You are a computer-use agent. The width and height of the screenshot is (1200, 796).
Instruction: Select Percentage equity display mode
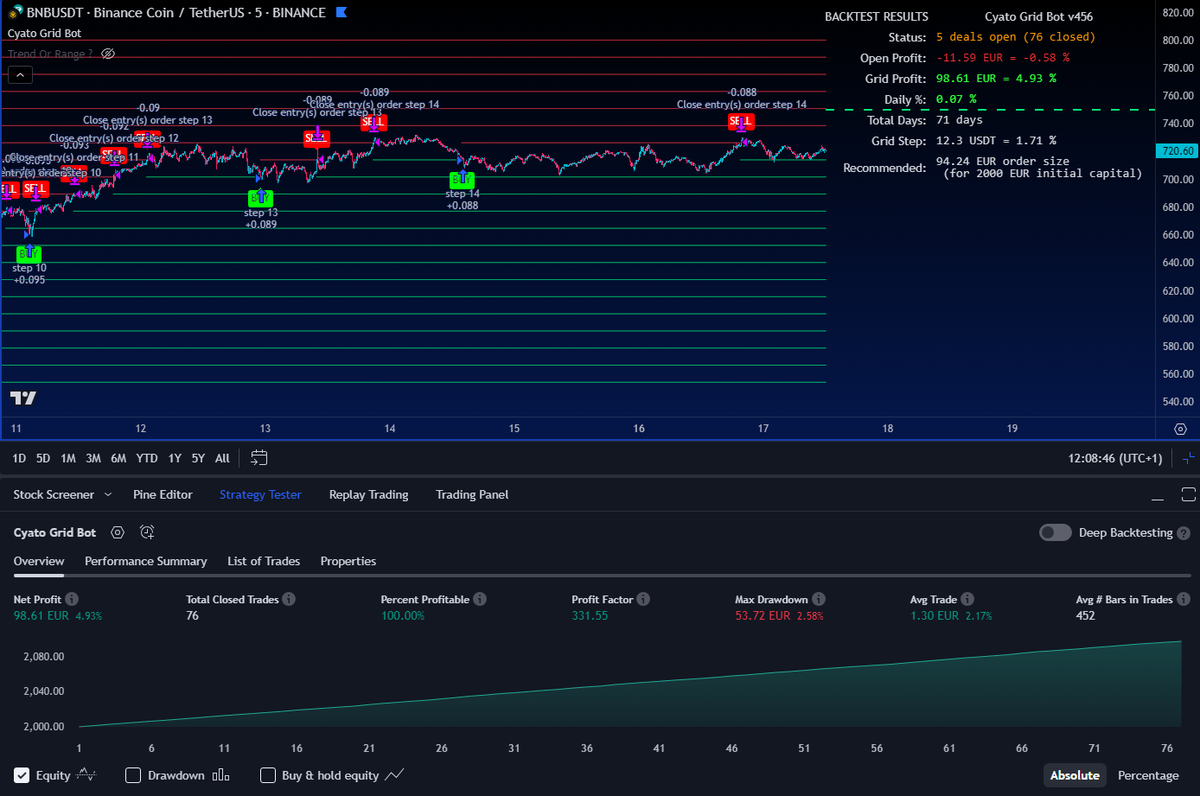click(x=1148, y=775)
